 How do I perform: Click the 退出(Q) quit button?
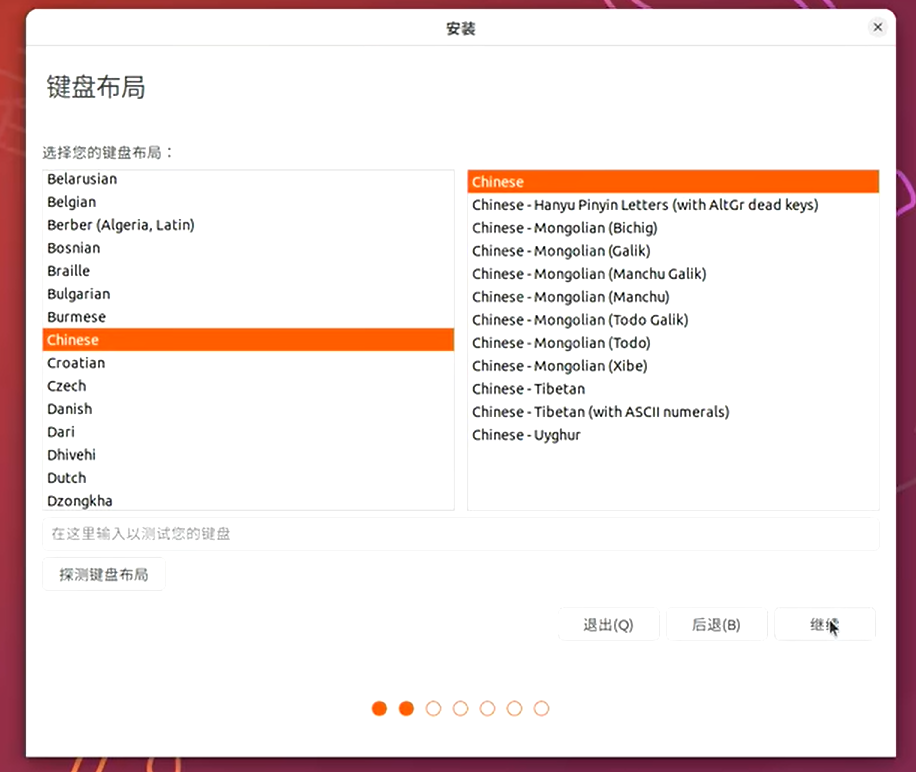pyautogui.click(x=609, y=625)
